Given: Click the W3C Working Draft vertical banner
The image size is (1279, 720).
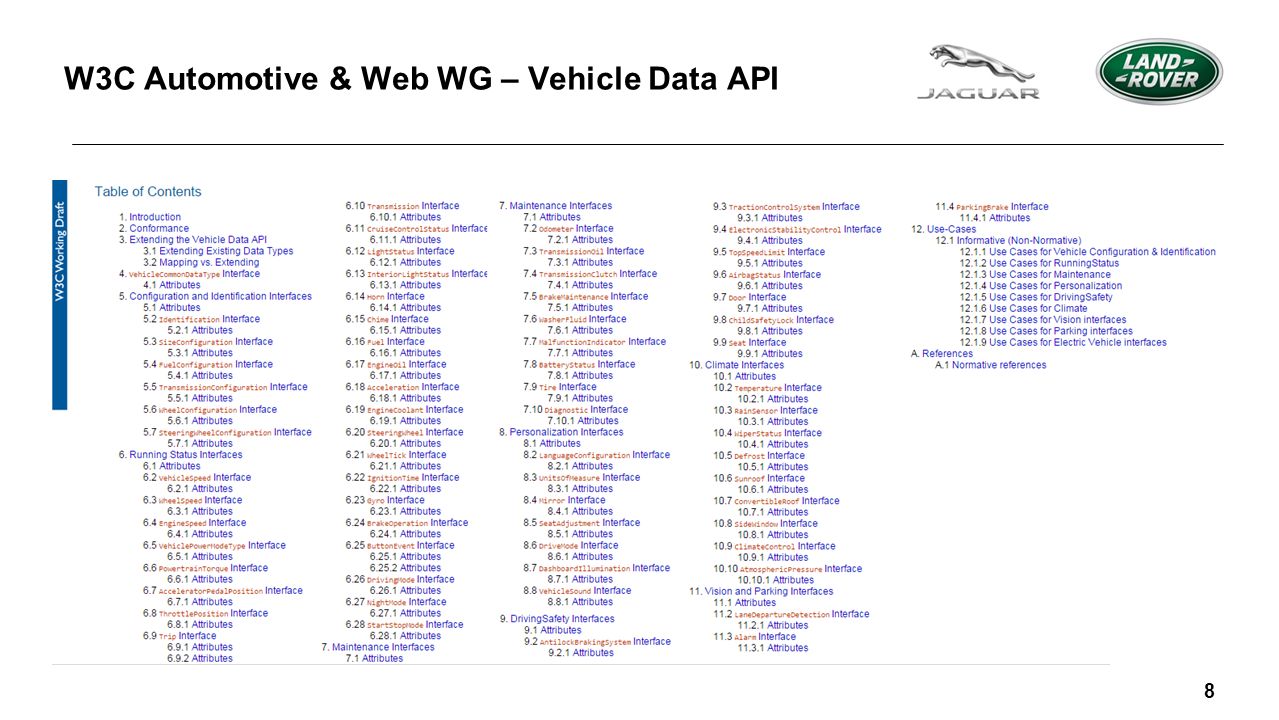Looking at the screenshot, I should coord(59,294).
